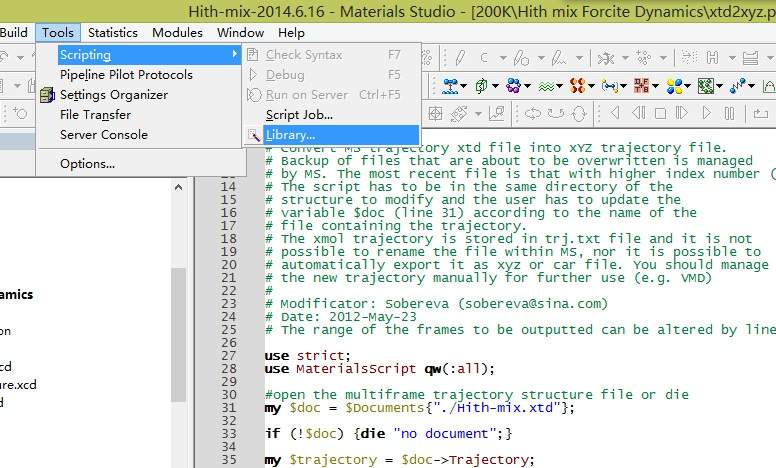Open the green box Amorphous Cell module icon

pyautogui.click(x=481, y=86)
